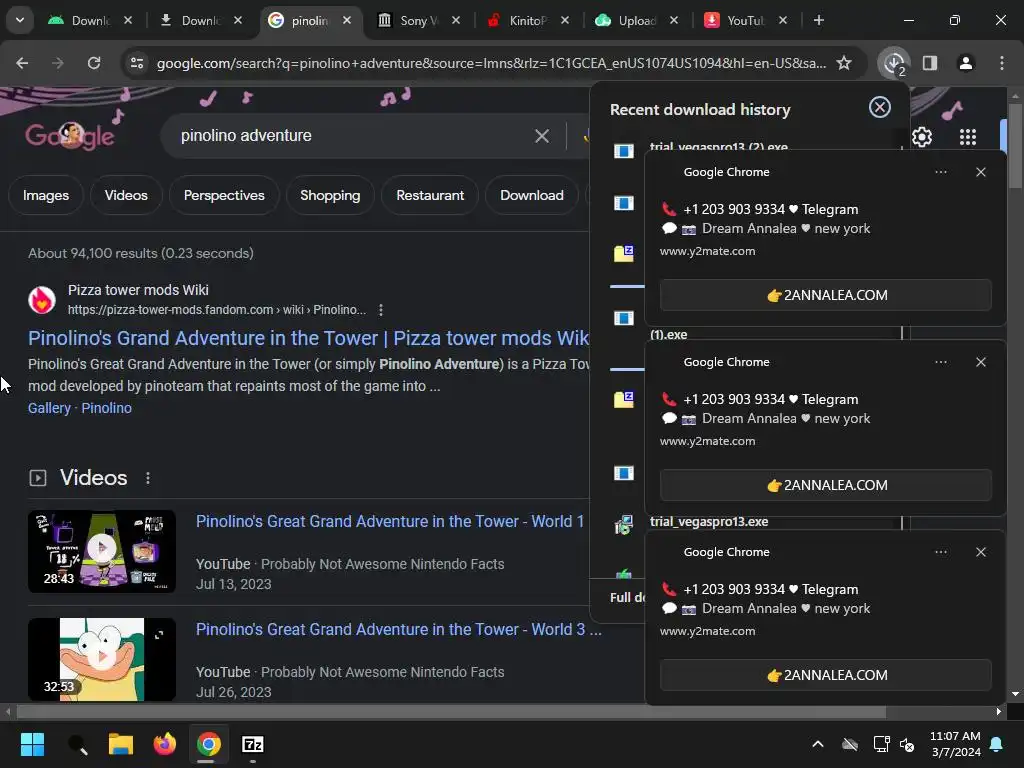Dismiss the second Google Chrome notification
1024x768 pixels.
click(981, 362)
